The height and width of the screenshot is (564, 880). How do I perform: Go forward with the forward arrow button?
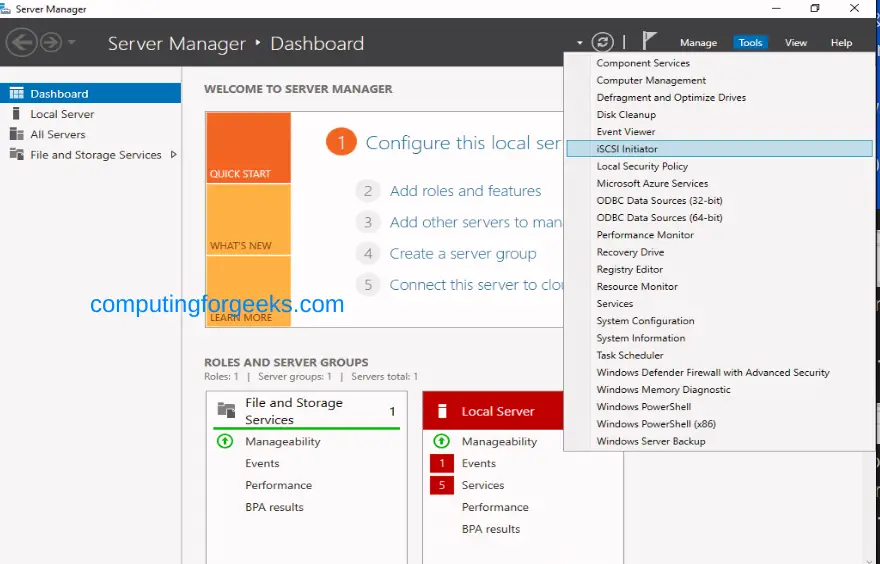pos(51,42)
